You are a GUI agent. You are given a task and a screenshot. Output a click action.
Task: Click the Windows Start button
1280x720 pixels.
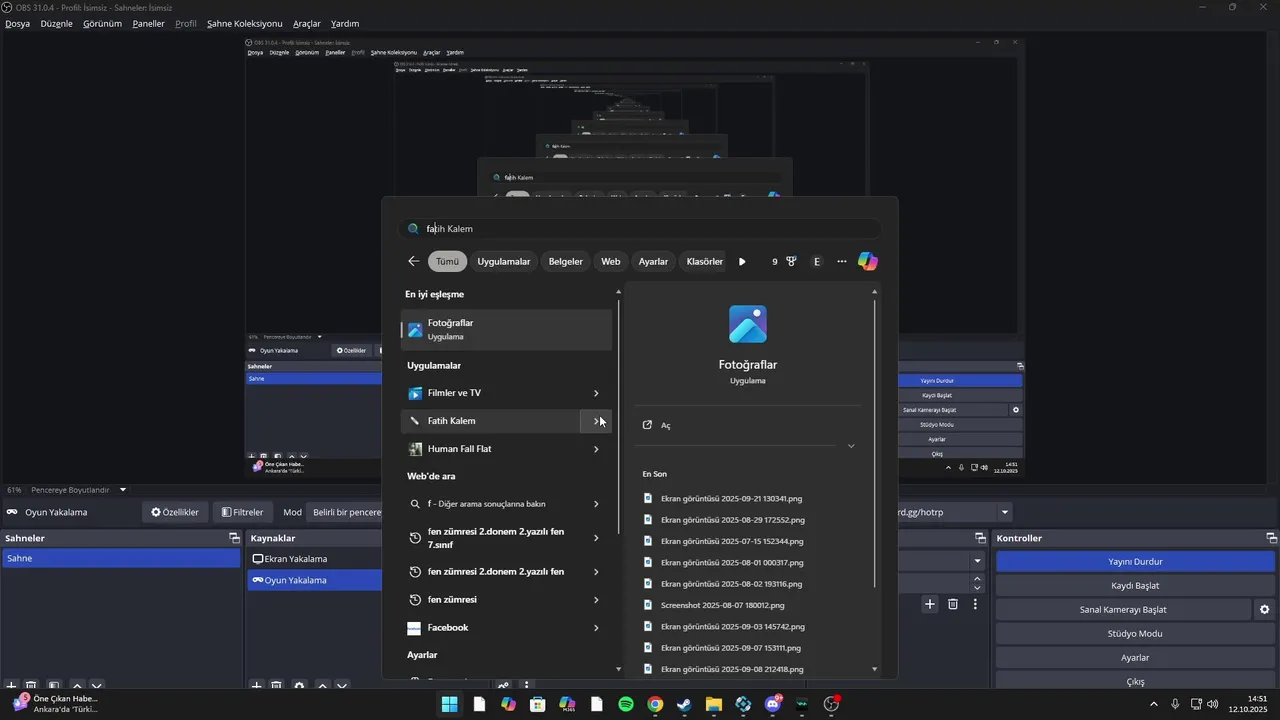(450, 704)
